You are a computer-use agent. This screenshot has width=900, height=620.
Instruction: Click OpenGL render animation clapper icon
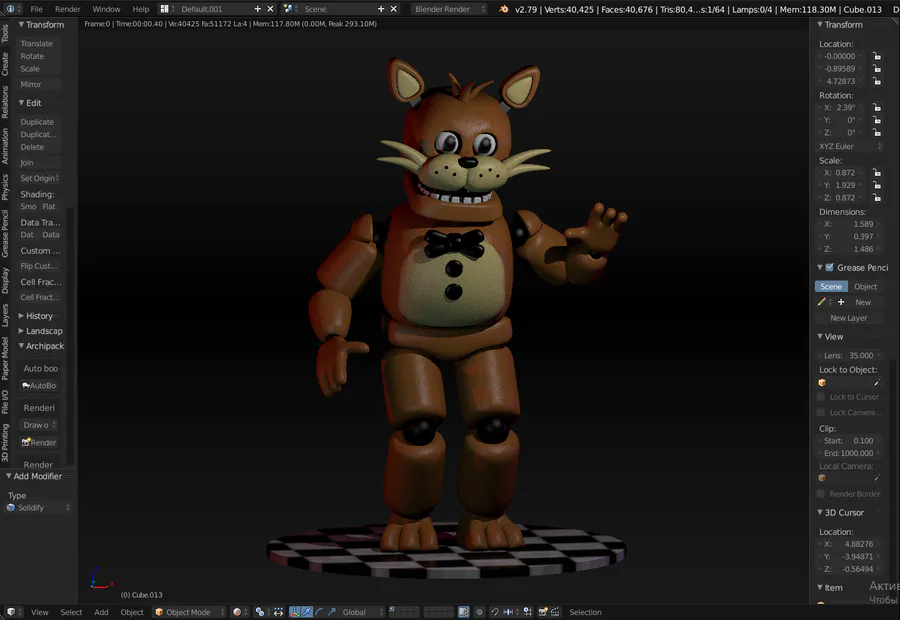[555, 612]
